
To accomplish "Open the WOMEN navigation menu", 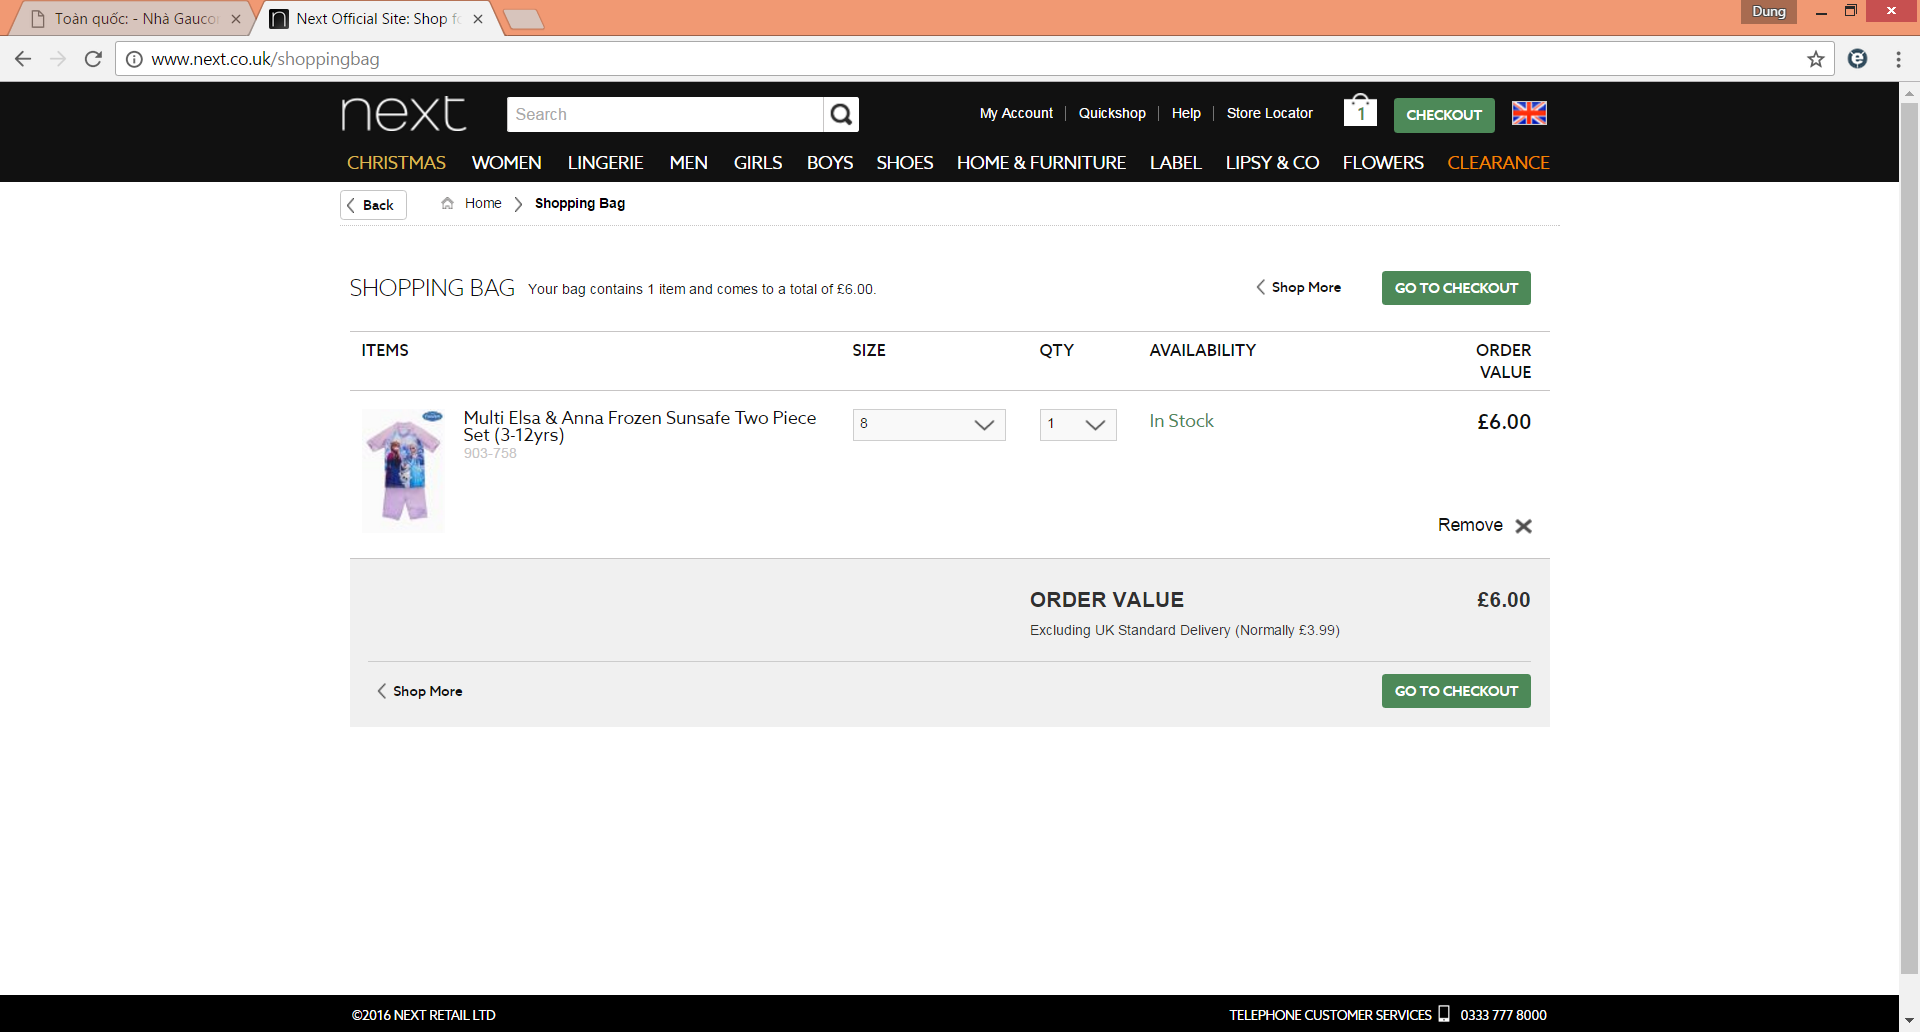I will (x=506, y=162).
